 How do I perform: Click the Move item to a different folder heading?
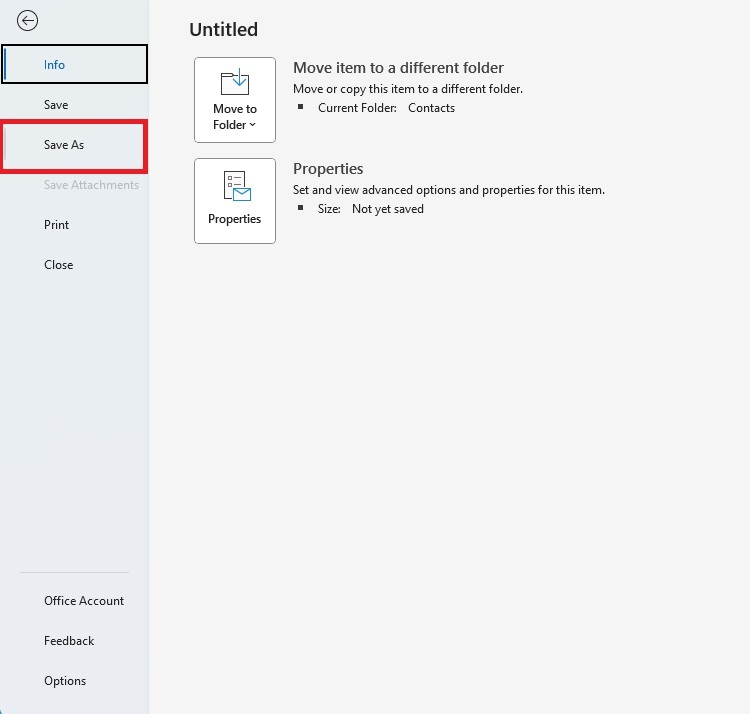[398, 68]
